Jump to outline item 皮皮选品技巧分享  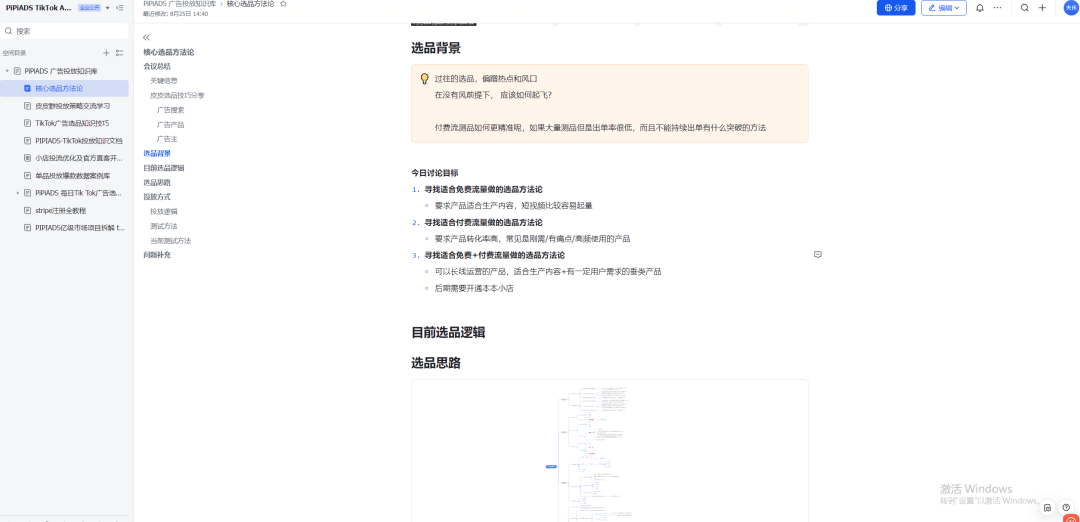[x=177, y=95]
